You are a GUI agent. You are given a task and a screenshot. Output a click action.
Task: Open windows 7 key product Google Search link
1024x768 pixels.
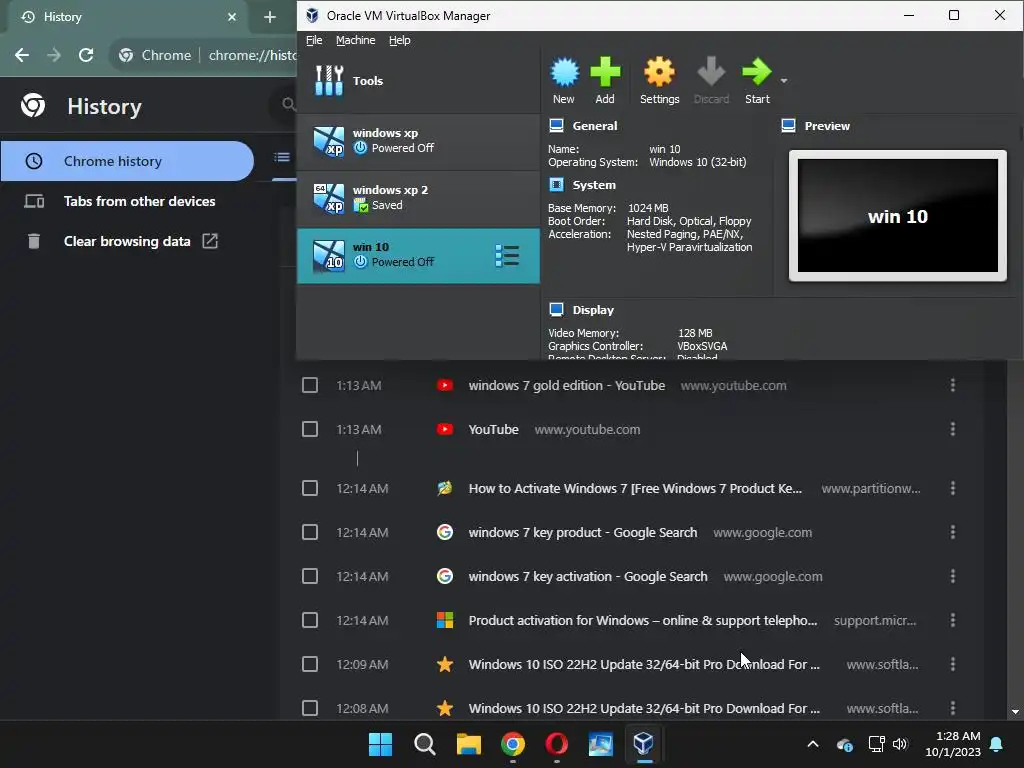point(583,532)
